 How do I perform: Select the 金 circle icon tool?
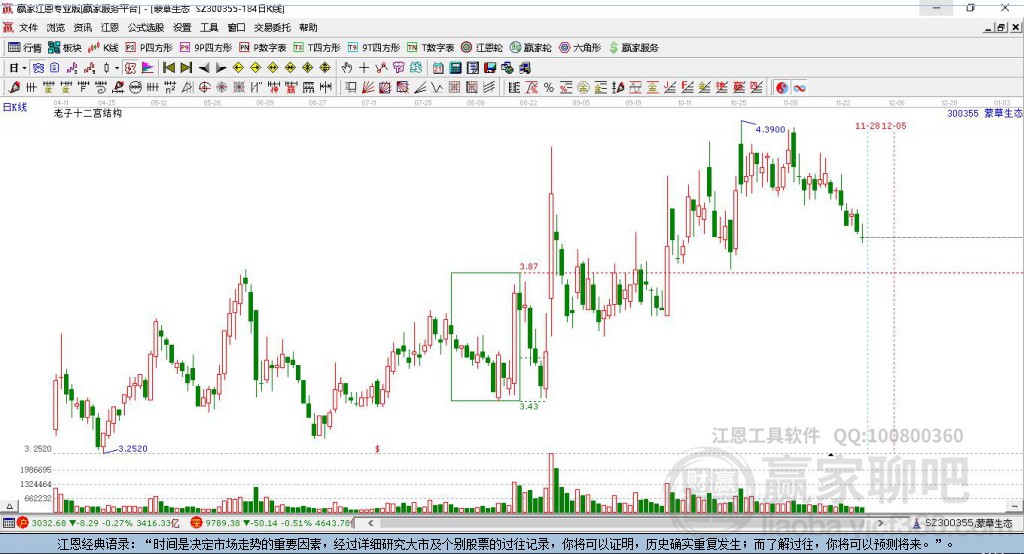[584, 87]
